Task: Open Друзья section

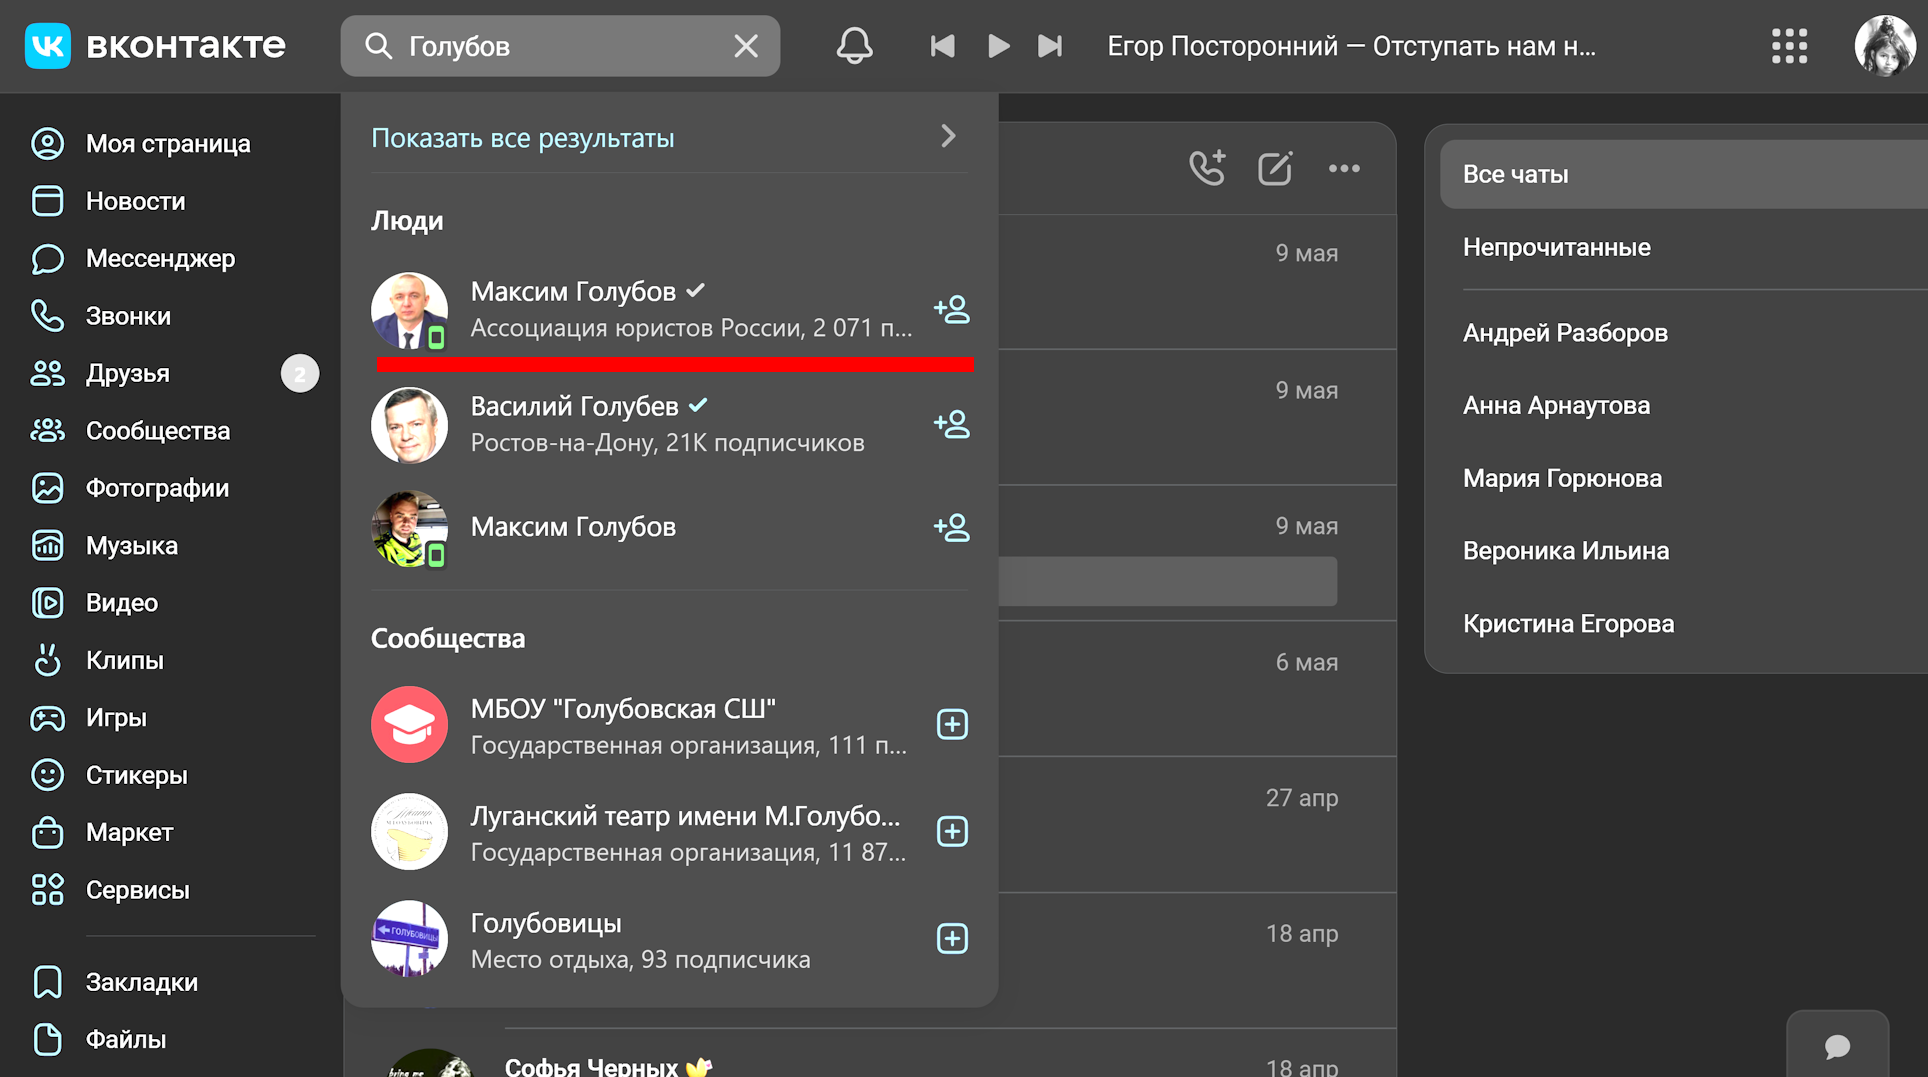Action: point(128,373)
